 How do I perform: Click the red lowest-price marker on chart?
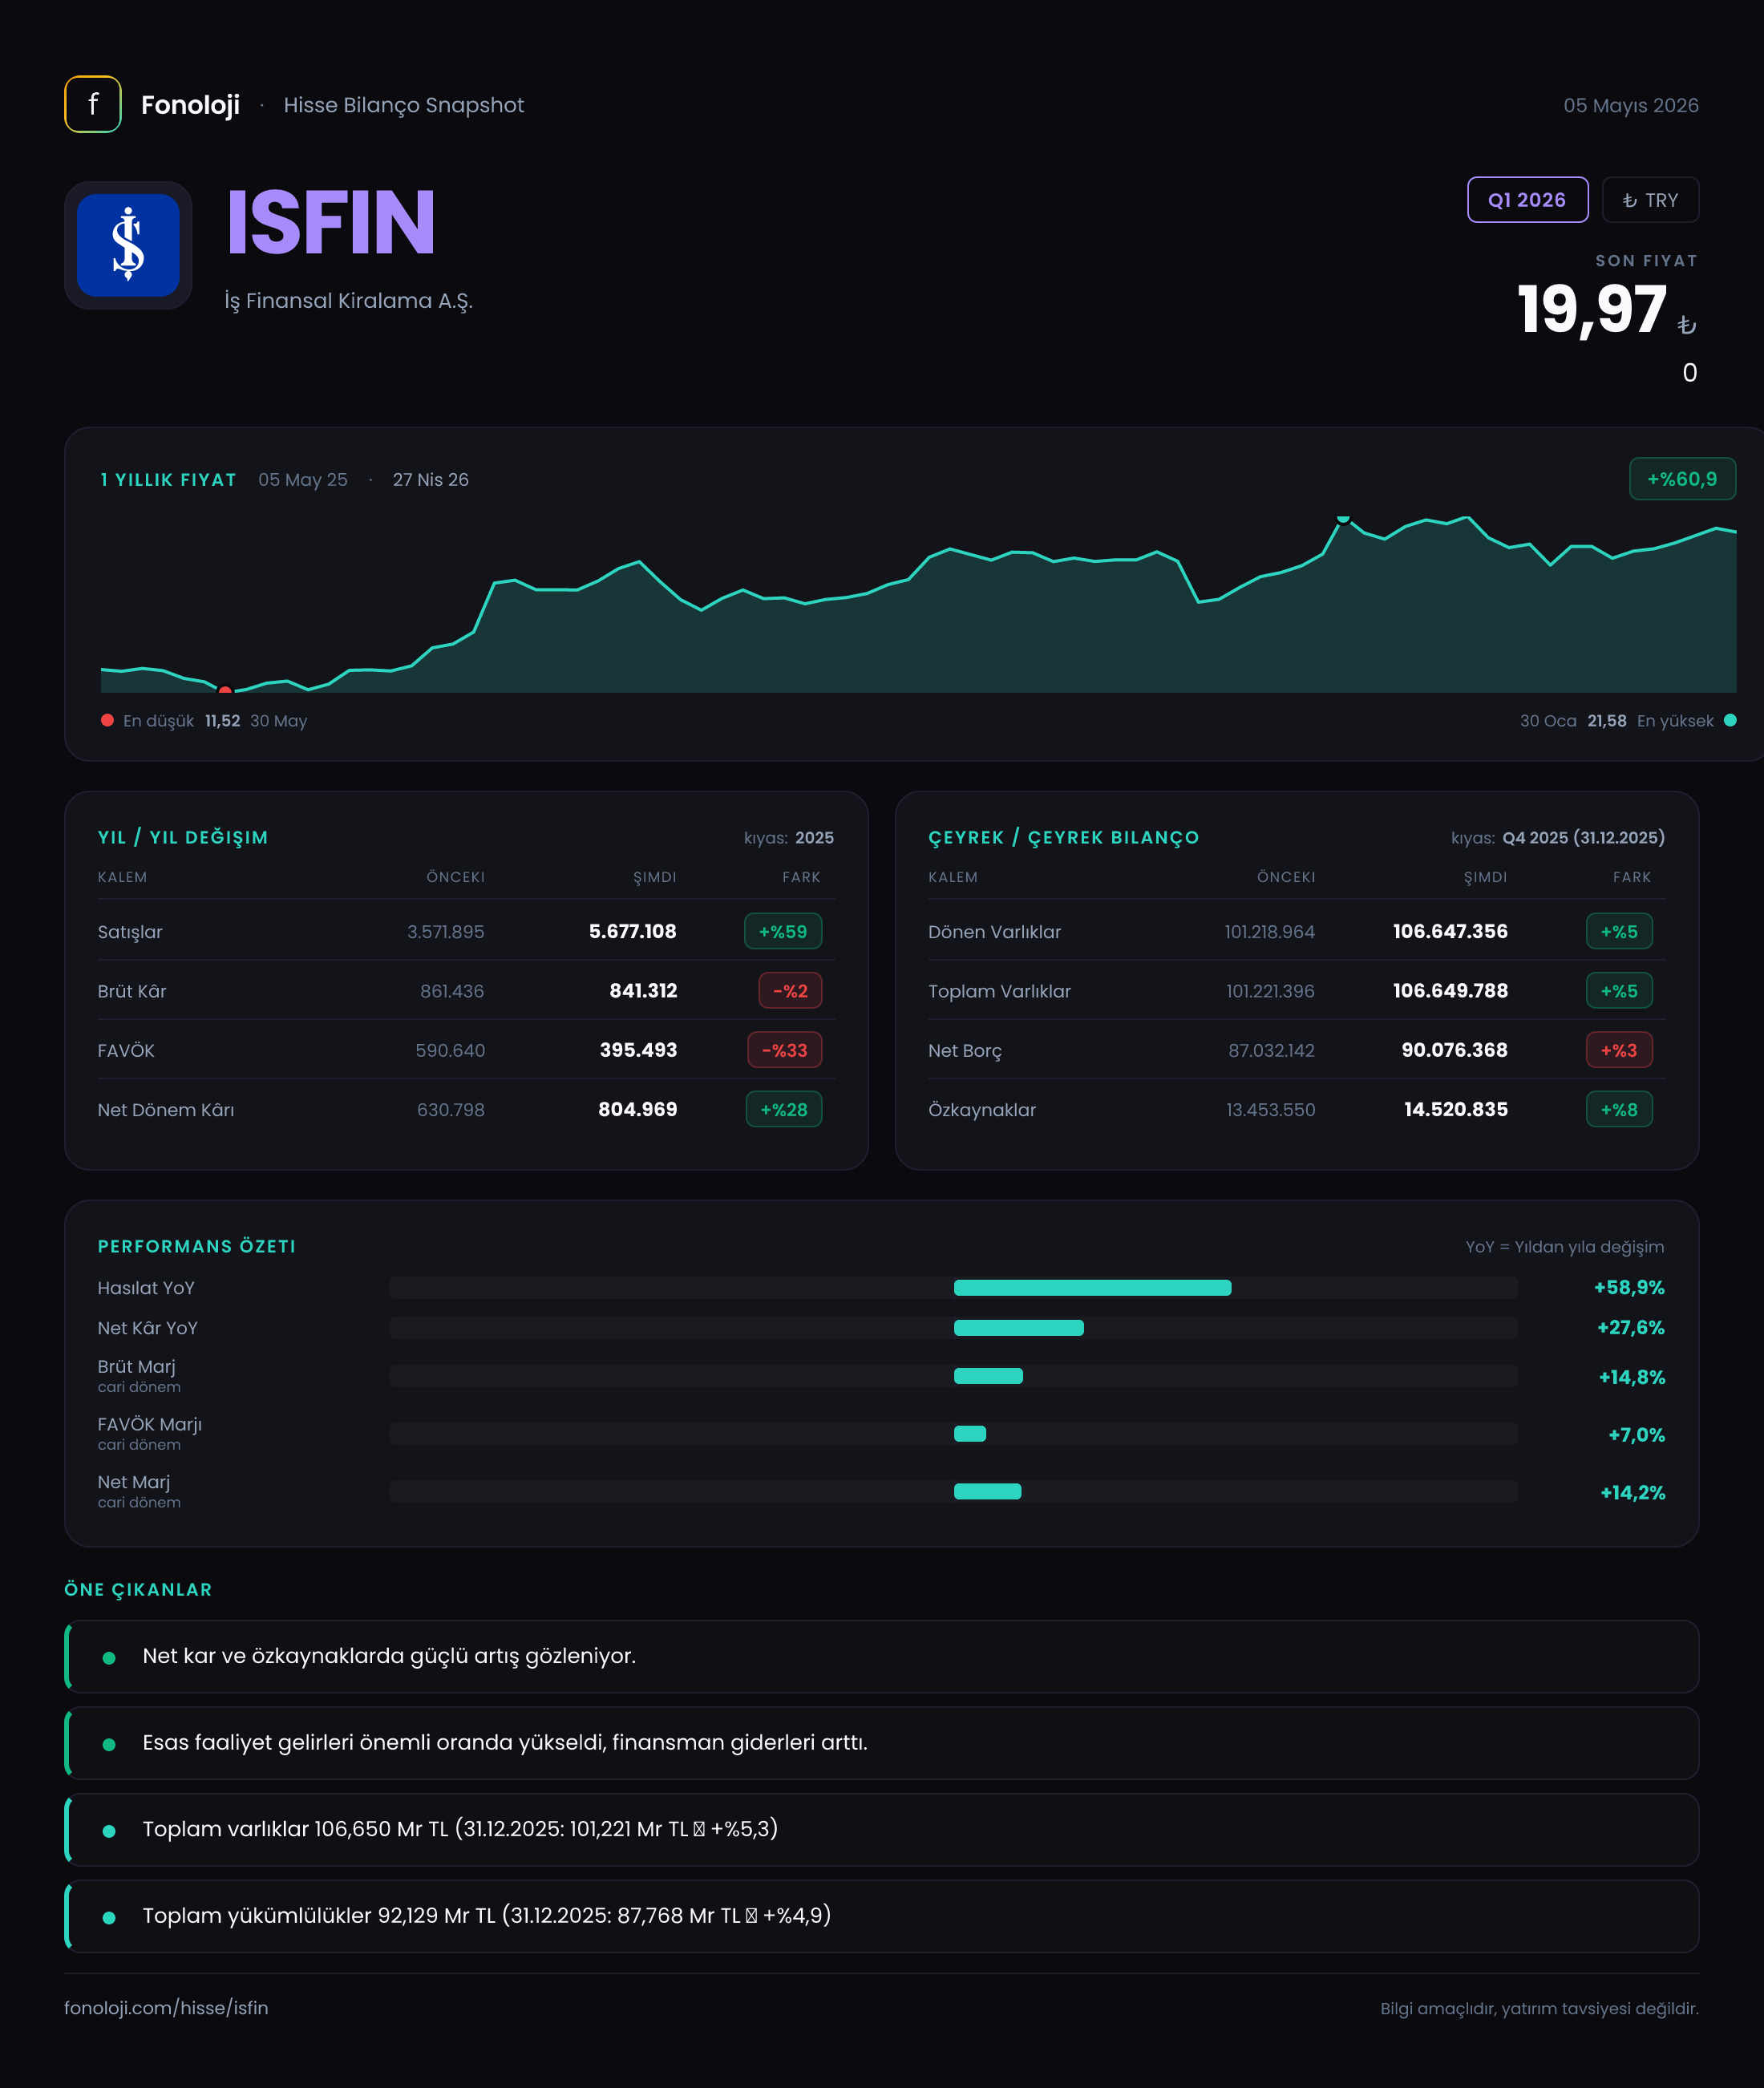[x=225, y=690]
